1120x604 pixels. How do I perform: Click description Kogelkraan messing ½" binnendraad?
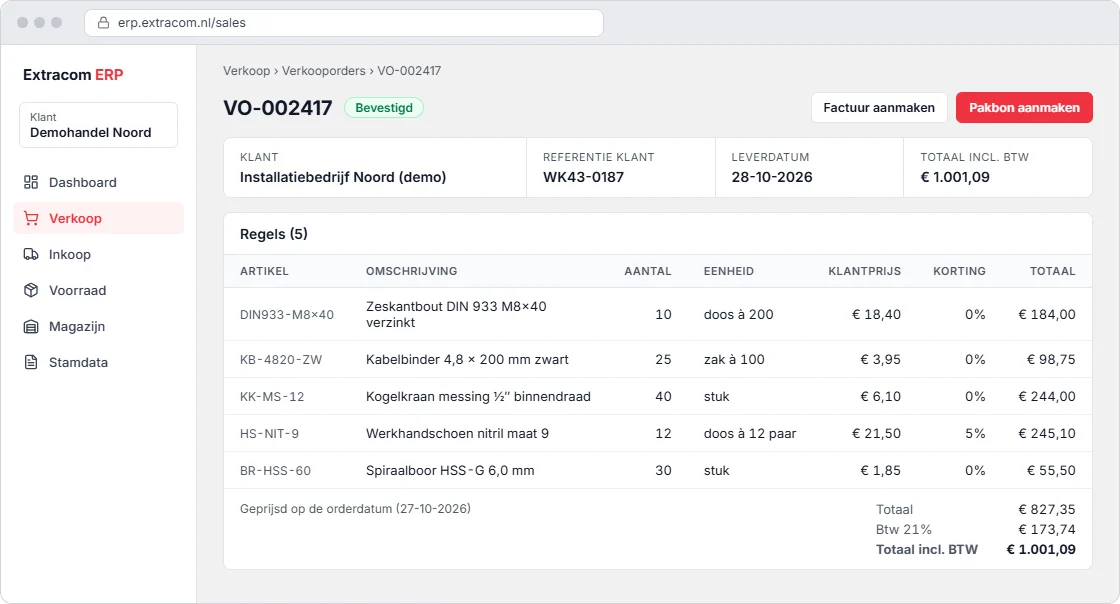click(479, 397)
